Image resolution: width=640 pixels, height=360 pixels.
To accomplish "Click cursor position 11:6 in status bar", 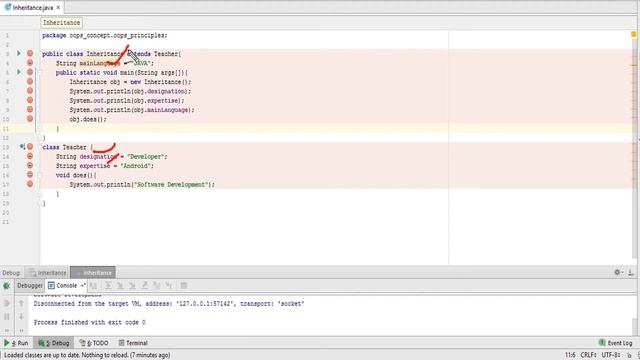I will tap(570, 355).
